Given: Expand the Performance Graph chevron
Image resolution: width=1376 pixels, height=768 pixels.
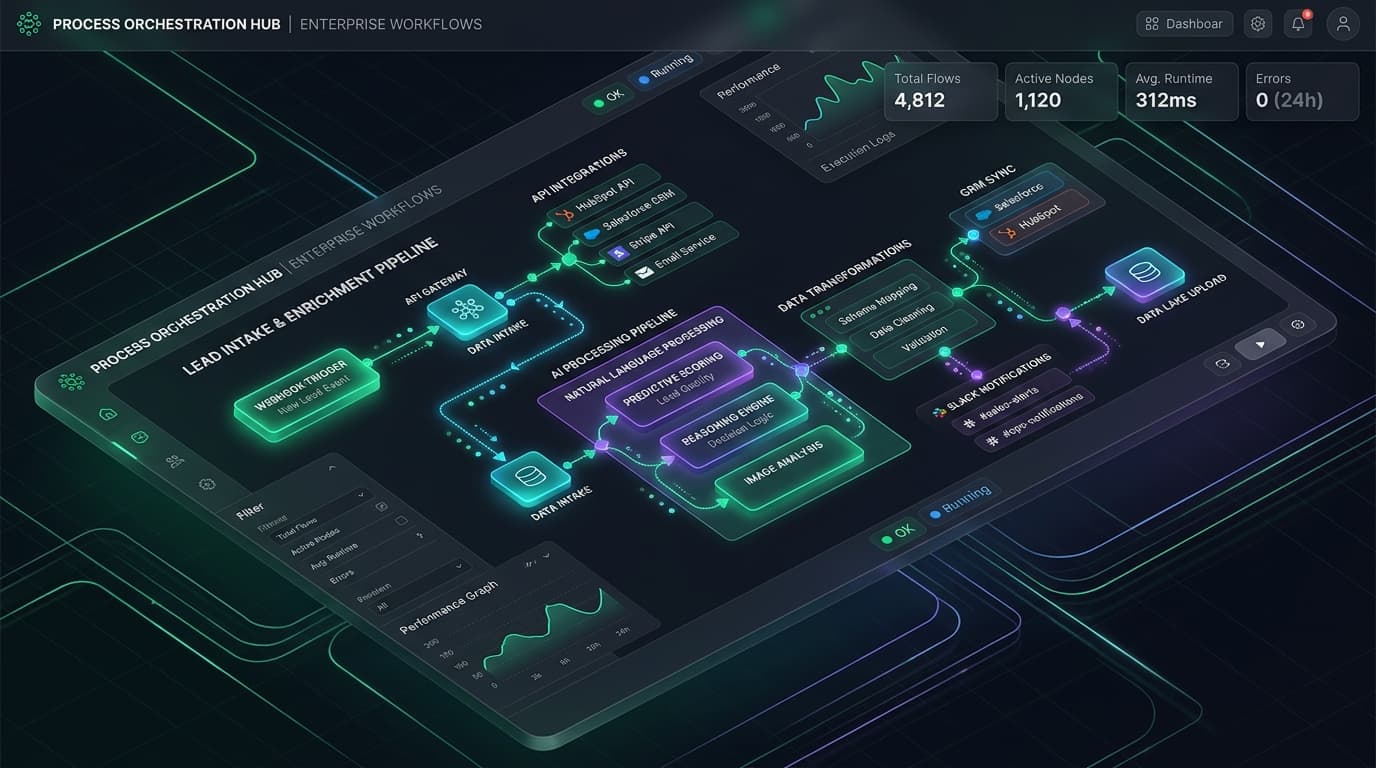Looking at the screenshot, I should (547, 555).
